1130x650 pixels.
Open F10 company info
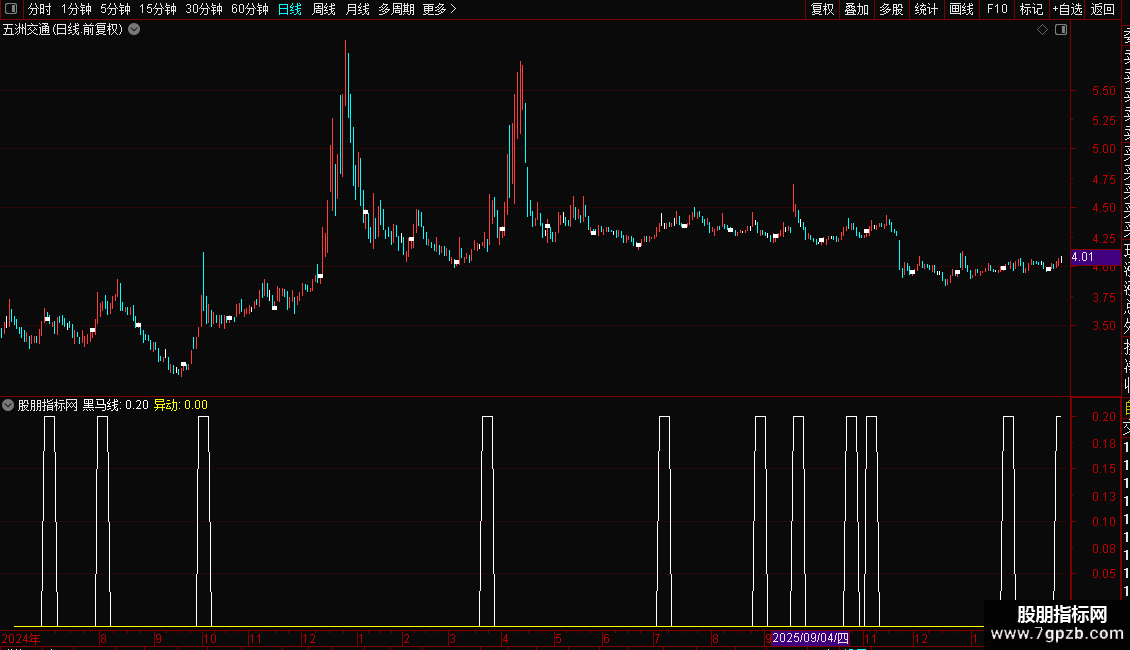[x=997, y=9]
